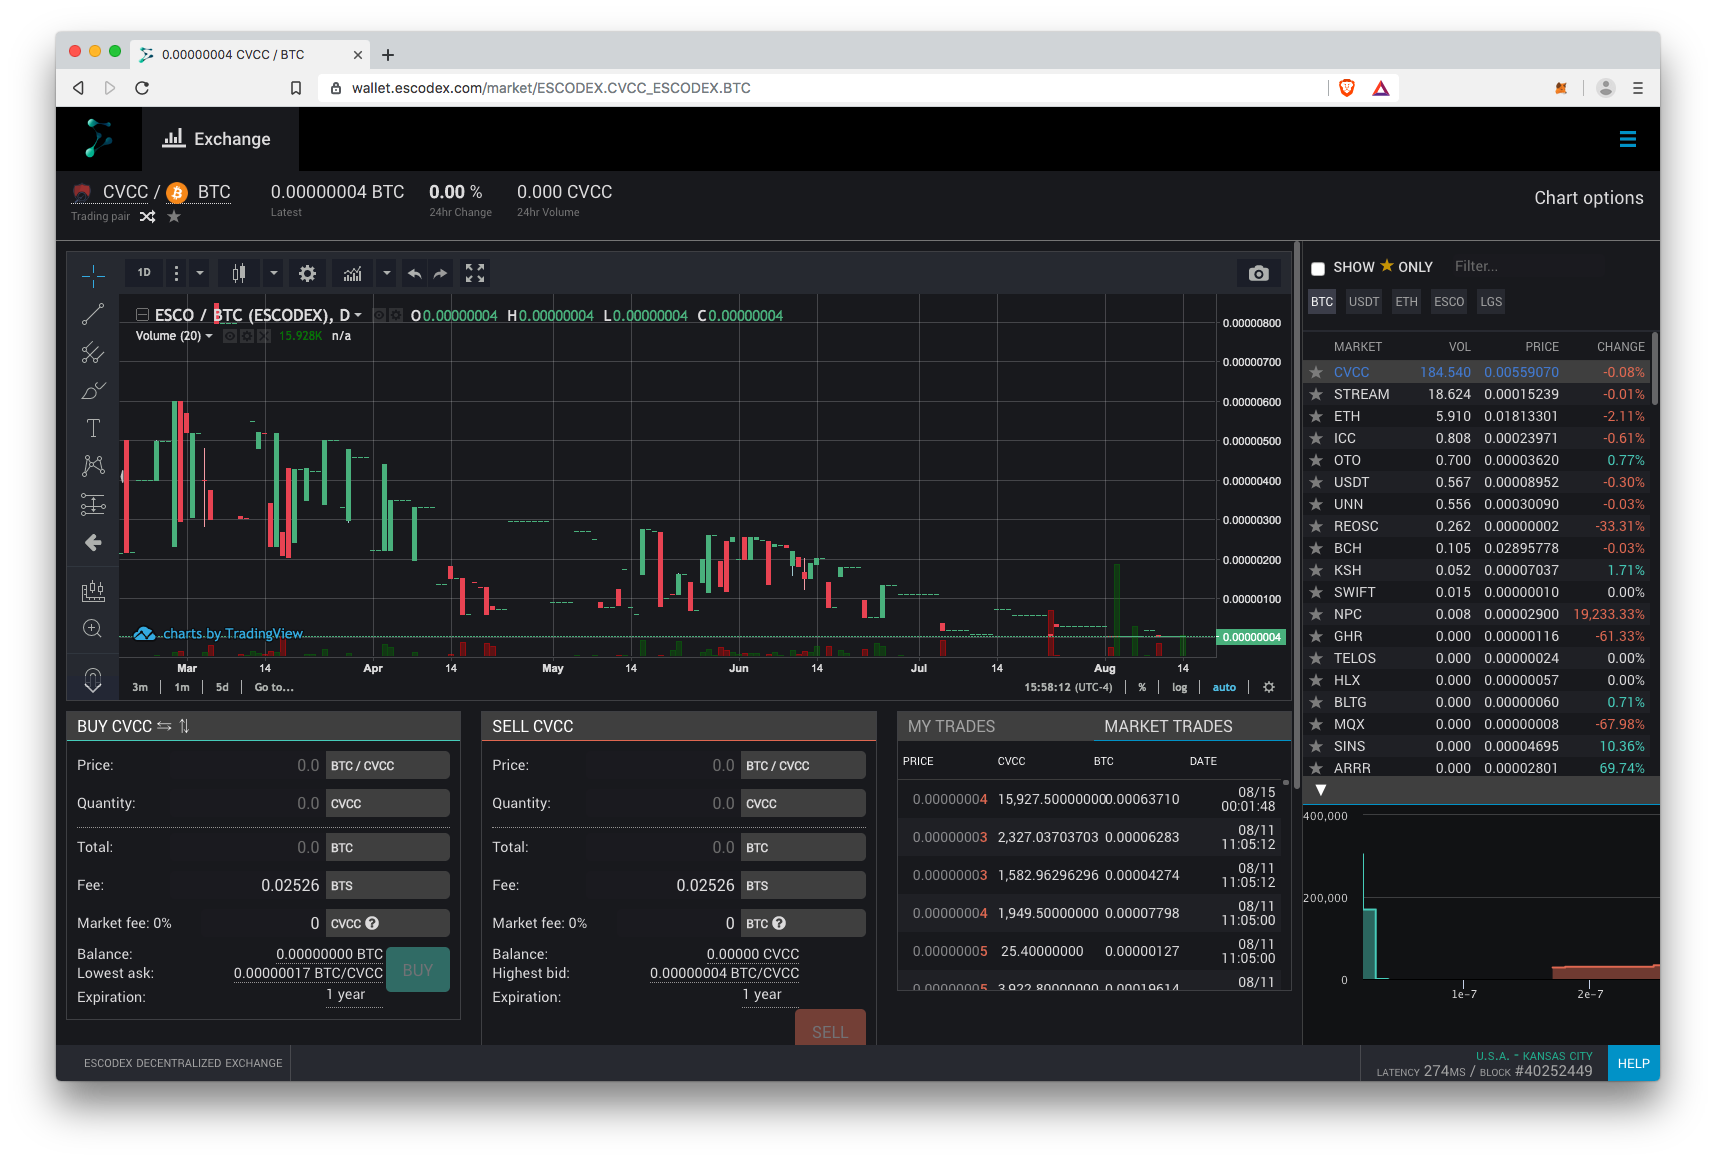Open the interval dropdown next to 1D
The image size is (1716, 1161).
click(200, 273)
